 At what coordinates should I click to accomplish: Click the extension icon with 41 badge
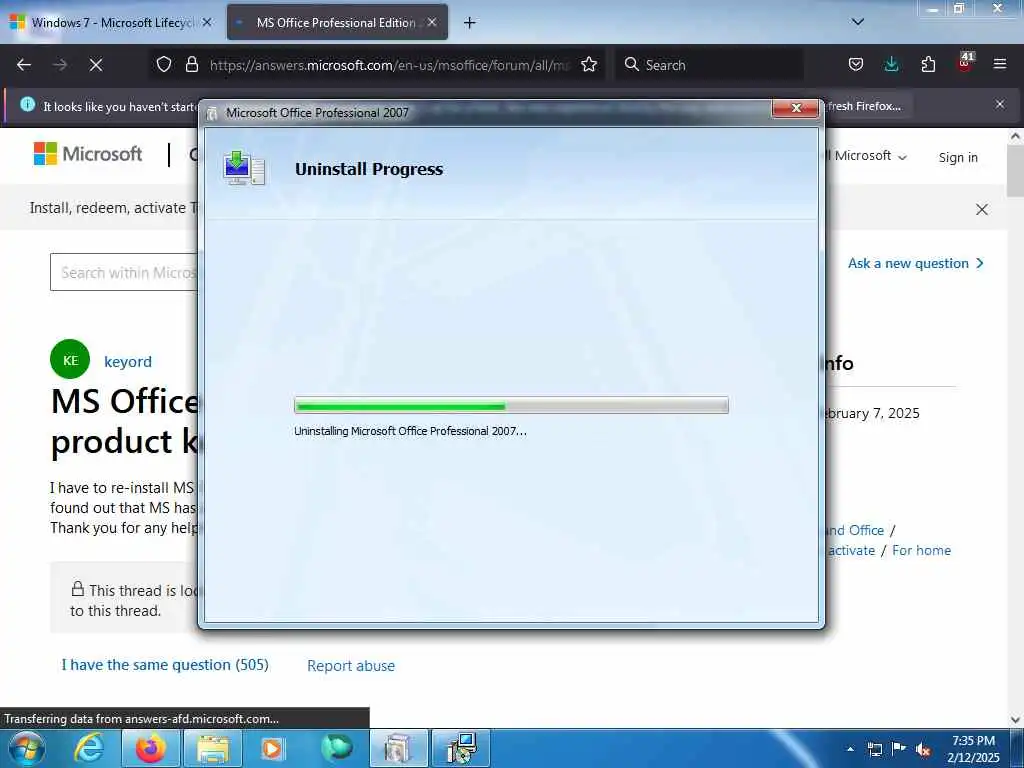point(965,62)
